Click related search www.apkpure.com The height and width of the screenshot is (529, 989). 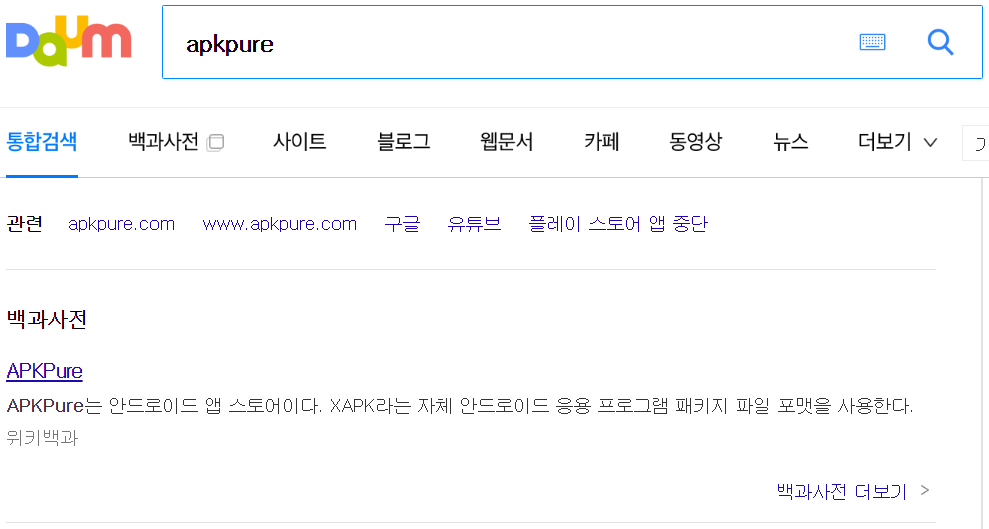(x=279, y=224)
